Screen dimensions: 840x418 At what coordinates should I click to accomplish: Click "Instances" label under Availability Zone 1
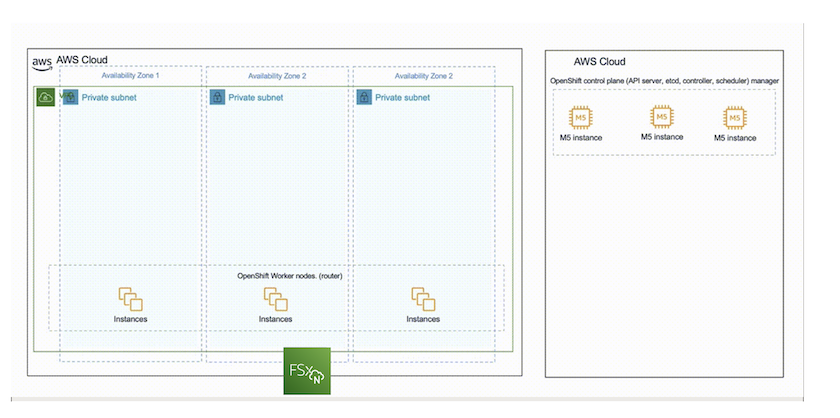[130, 319]
